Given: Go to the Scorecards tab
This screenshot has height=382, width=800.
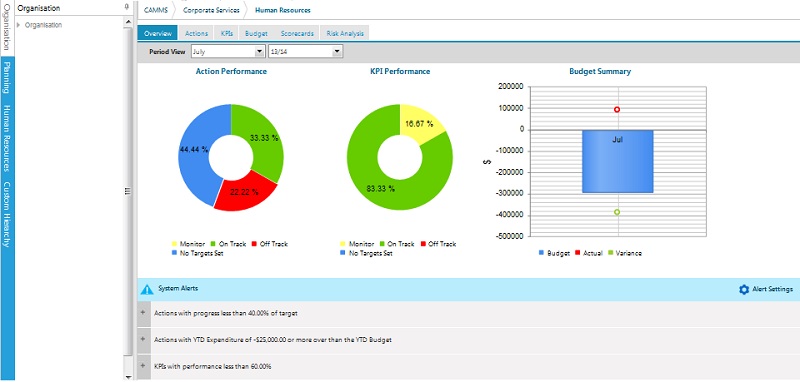Looking at the screenshot, I should pos(297,33).
